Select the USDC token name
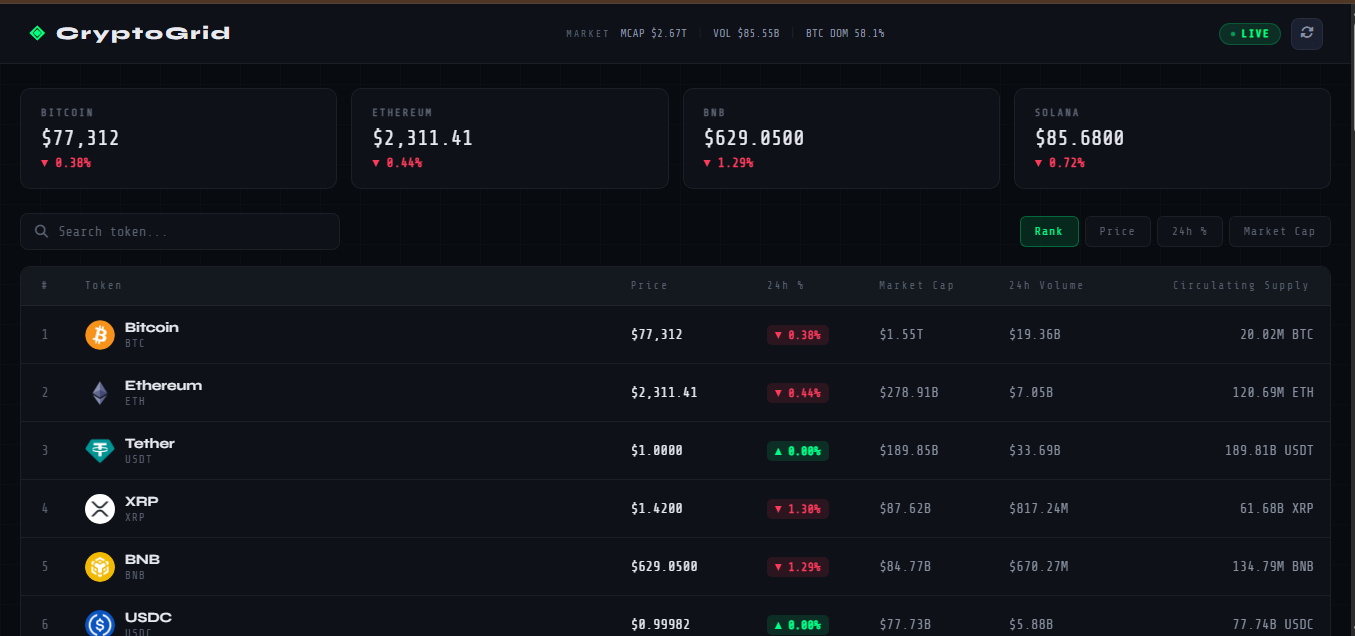Viewport: 1355px width, 636px height. point(148,617)
